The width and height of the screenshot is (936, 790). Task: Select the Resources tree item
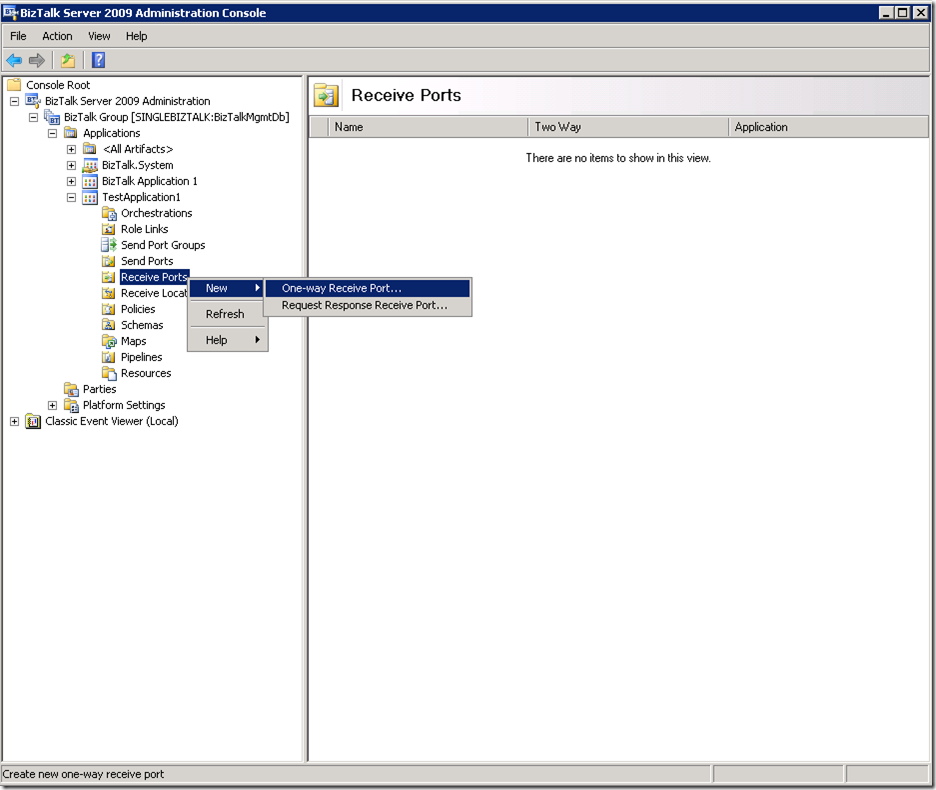click(146, 373)
